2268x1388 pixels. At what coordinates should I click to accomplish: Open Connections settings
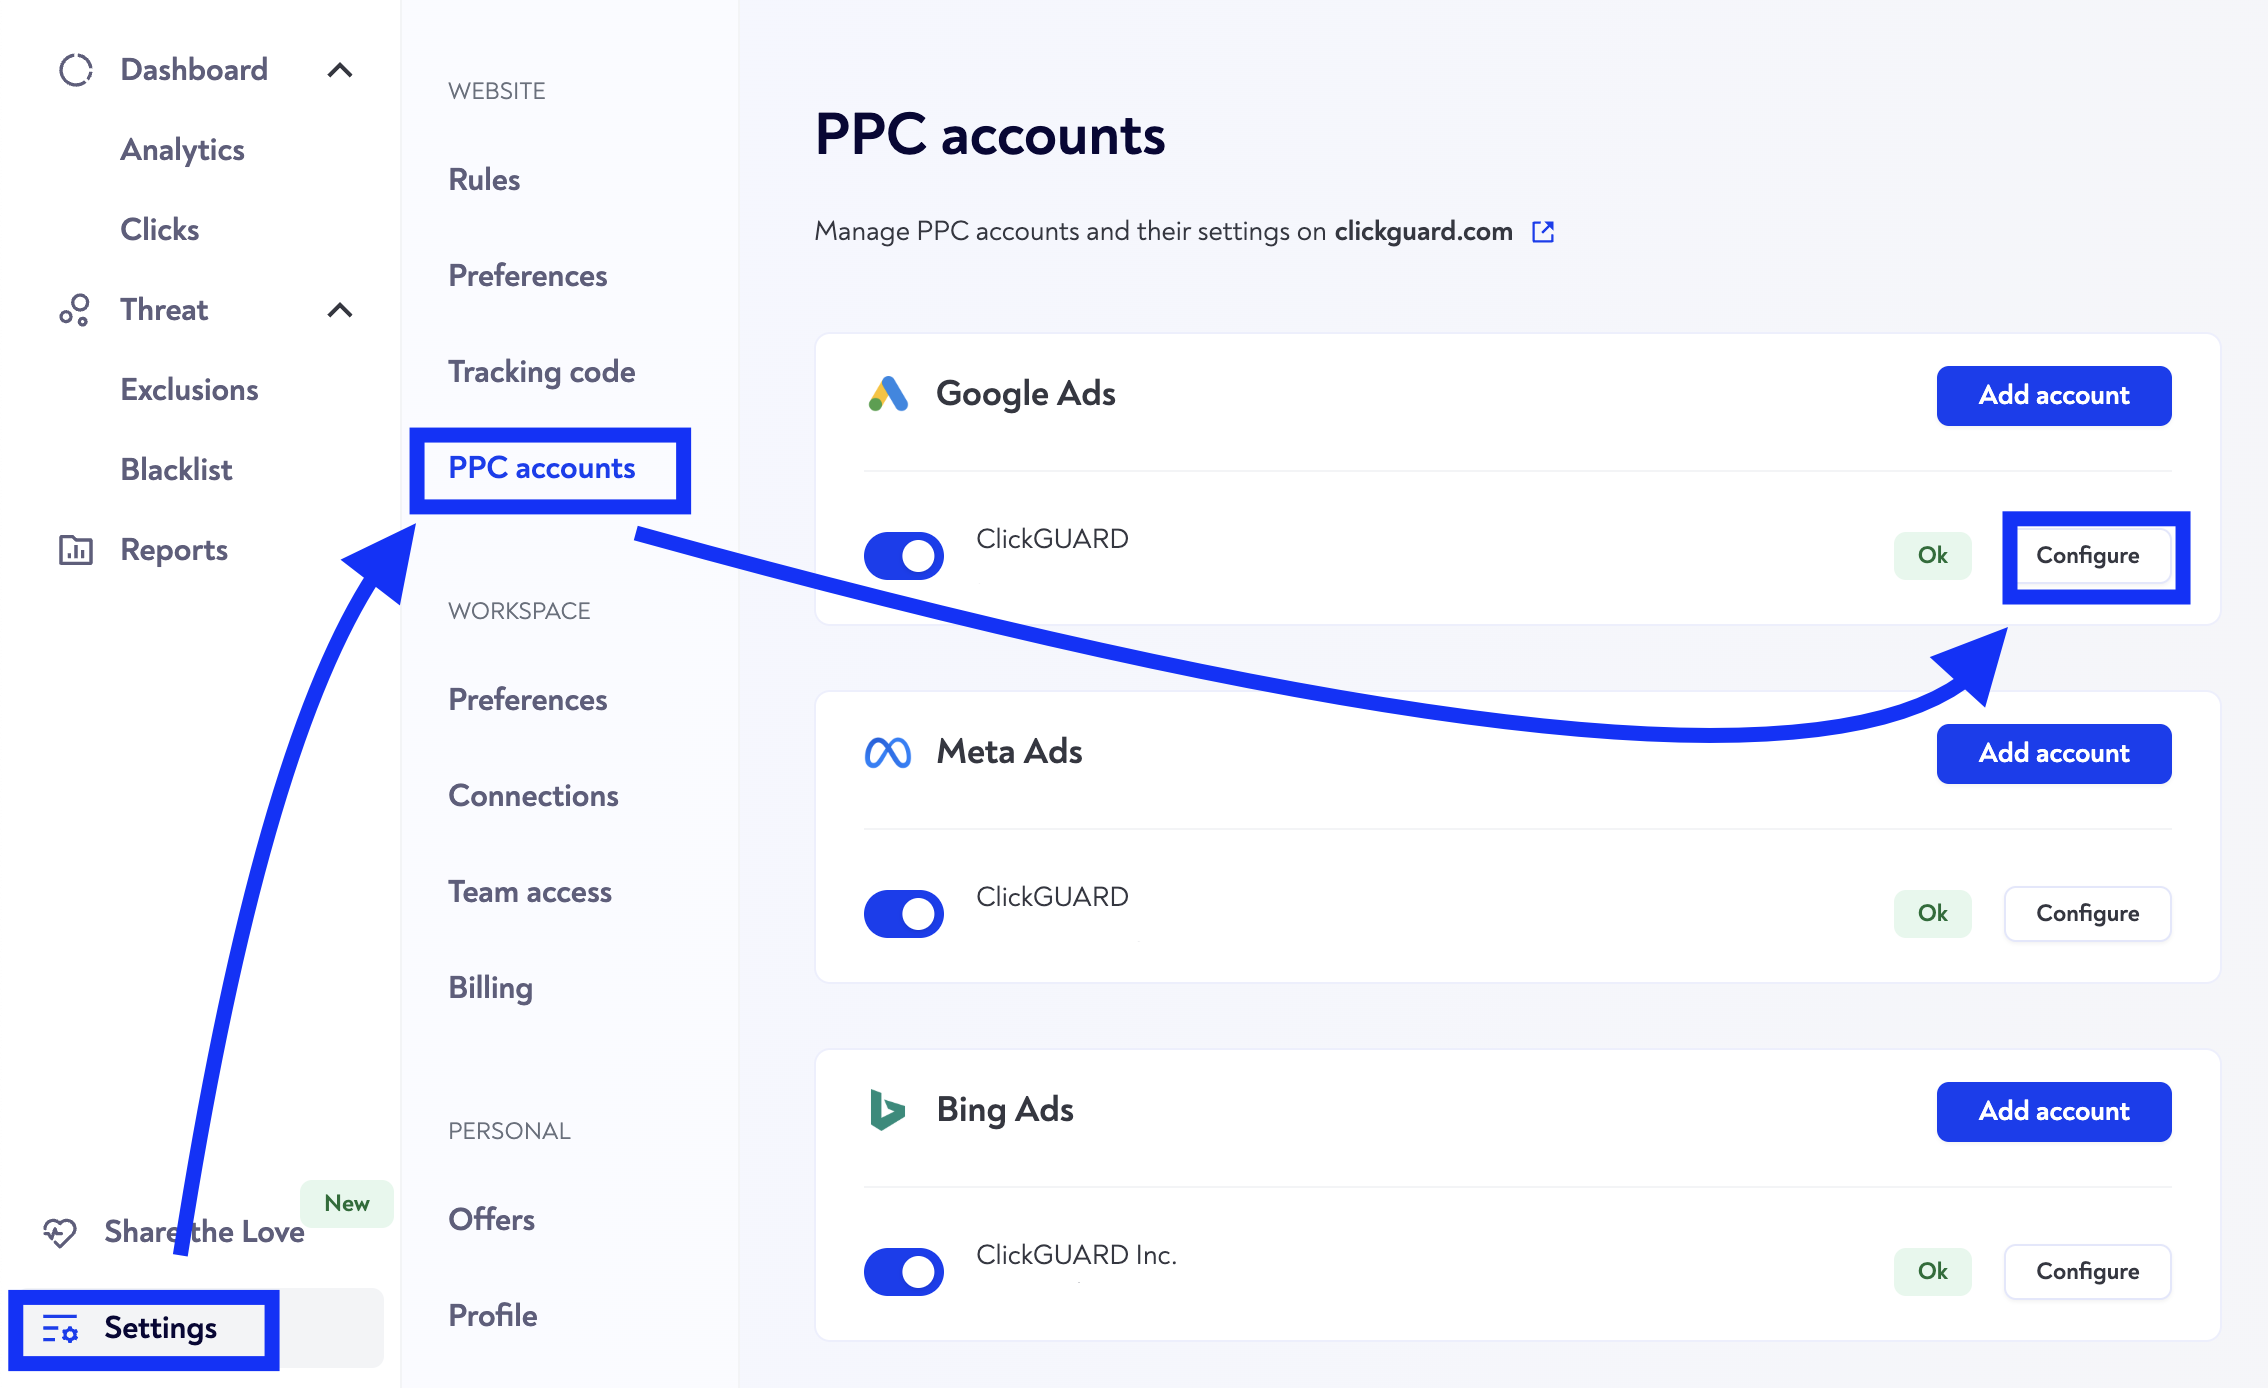pyautogui.click(x=533, y=796)
